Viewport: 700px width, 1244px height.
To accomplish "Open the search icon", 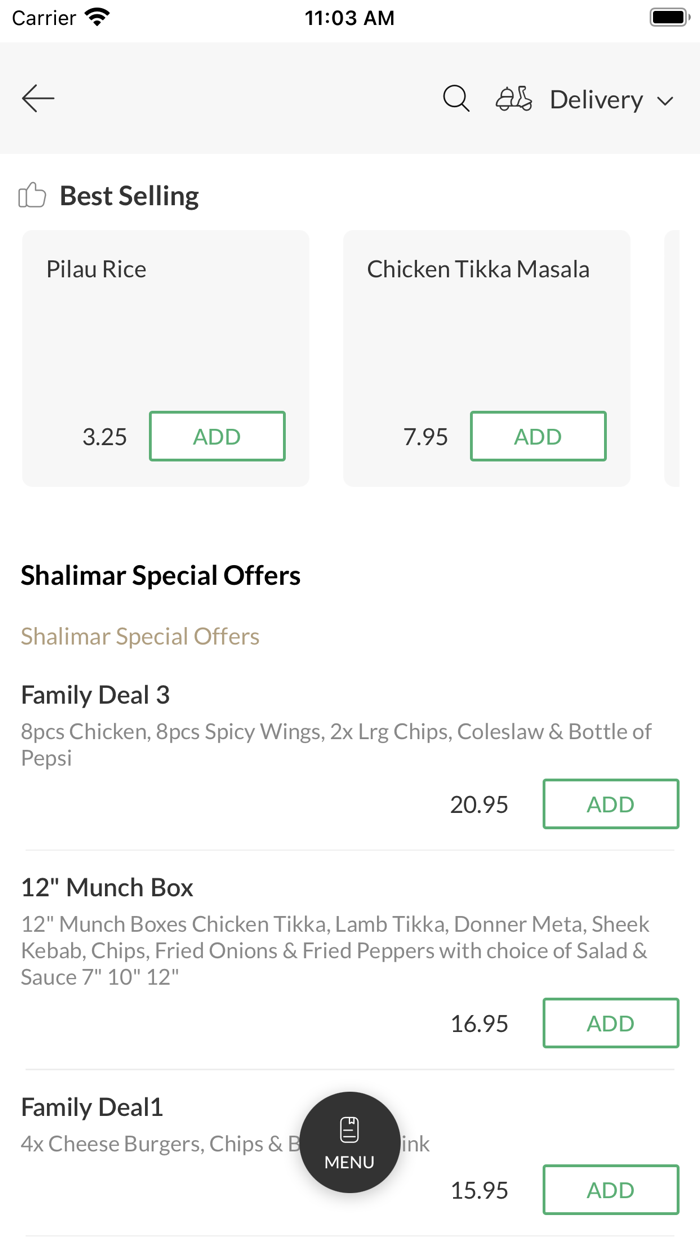I will [456, 98].
